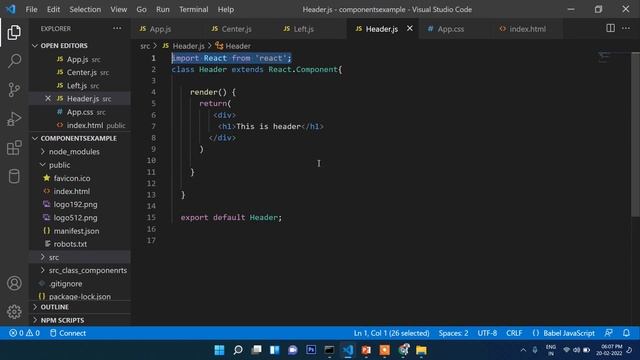
Task: Click the VS Code logo in title bar
Action: 11,9
